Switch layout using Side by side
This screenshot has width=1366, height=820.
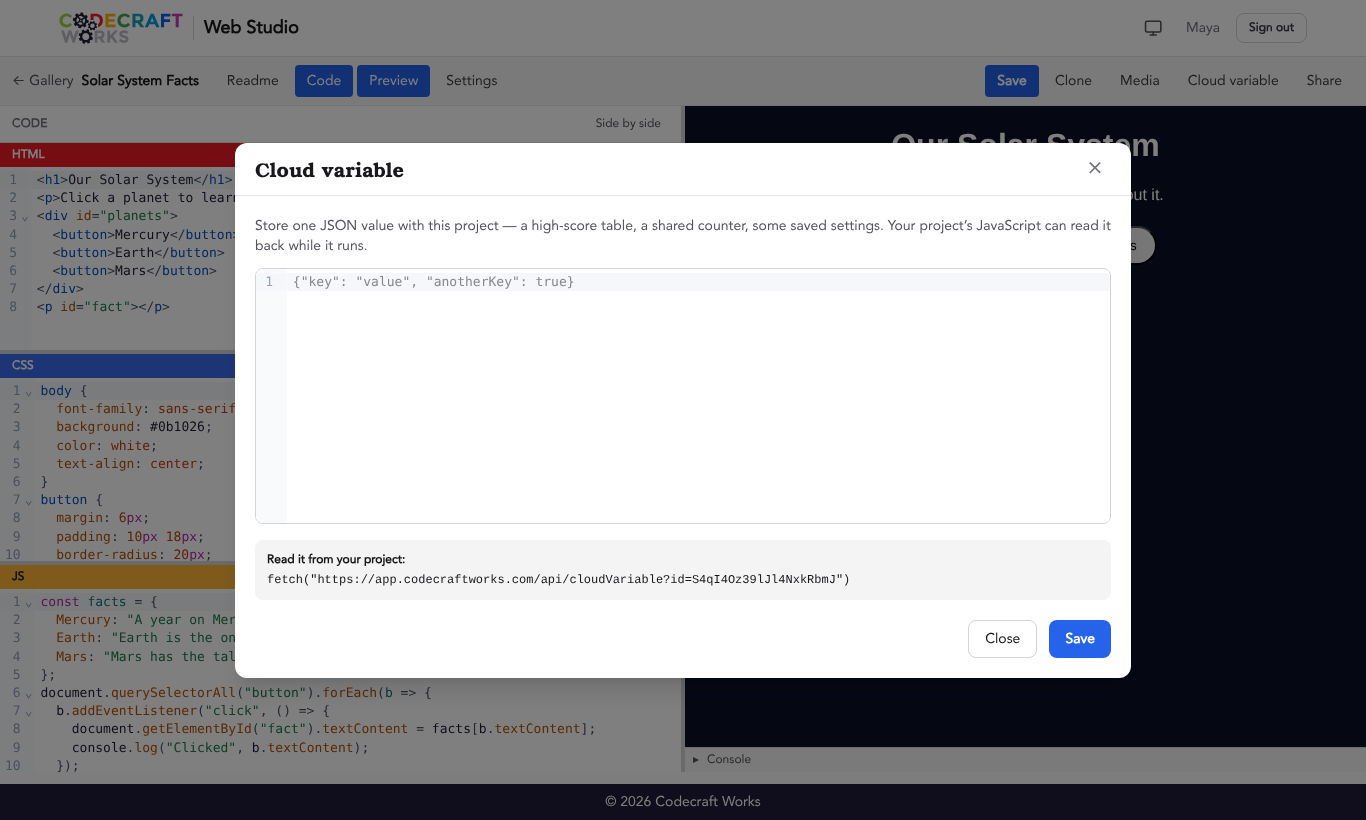(628, 123)
